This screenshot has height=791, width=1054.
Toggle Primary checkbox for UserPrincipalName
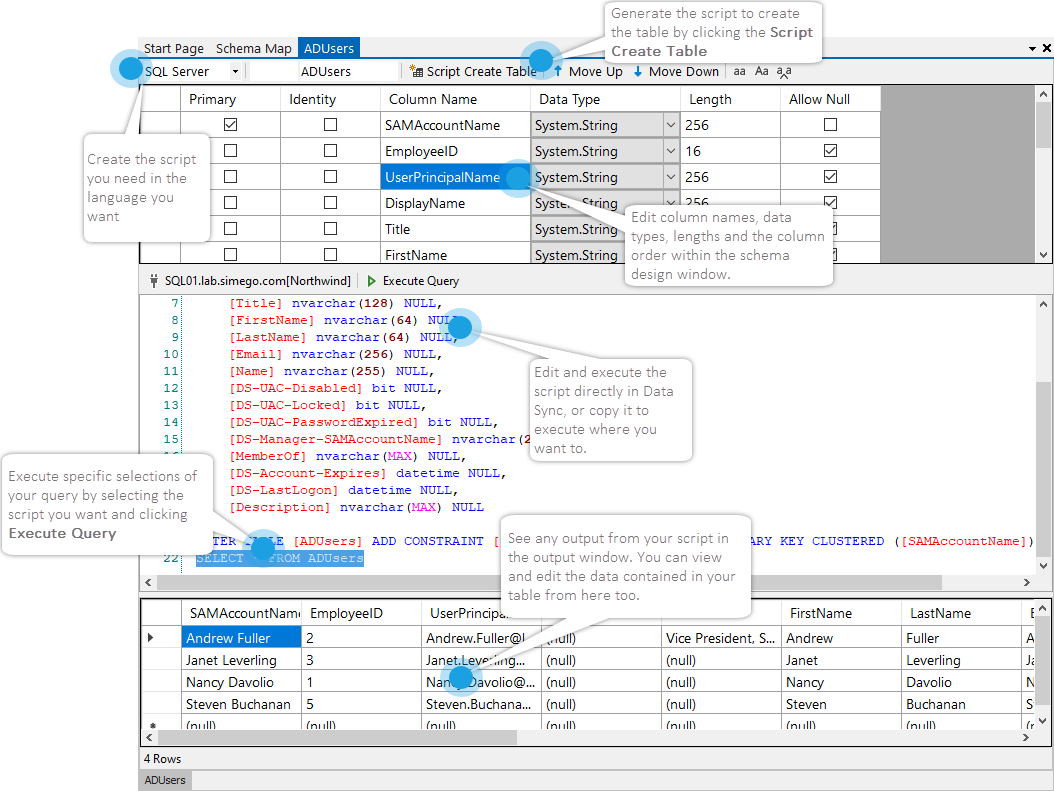pos(231,177)
